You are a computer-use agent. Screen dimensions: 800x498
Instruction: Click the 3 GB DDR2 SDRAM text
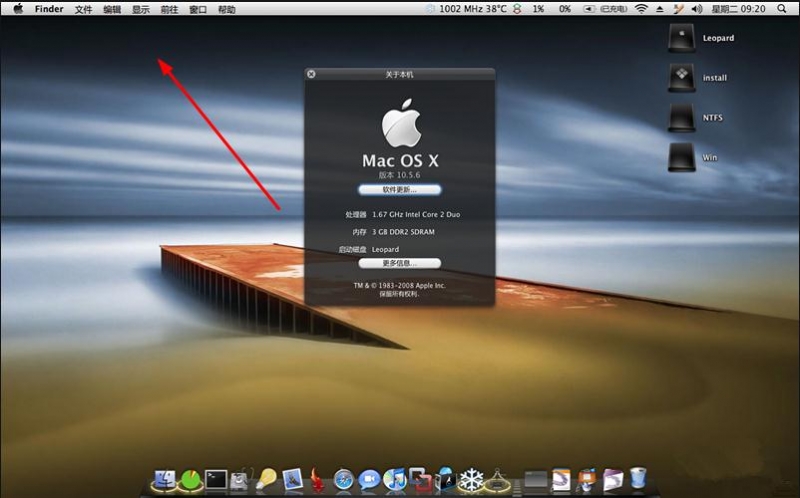403,232
